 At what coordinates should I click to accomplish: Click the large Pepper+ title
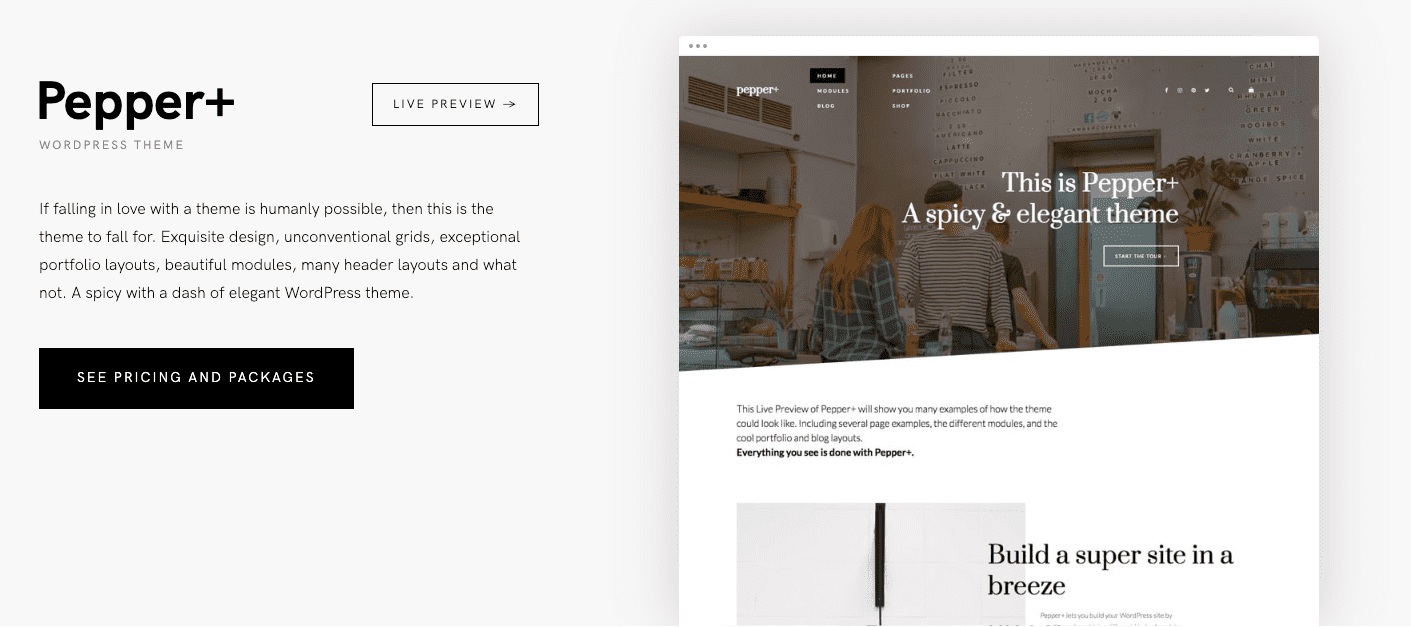tap(137, 104)
